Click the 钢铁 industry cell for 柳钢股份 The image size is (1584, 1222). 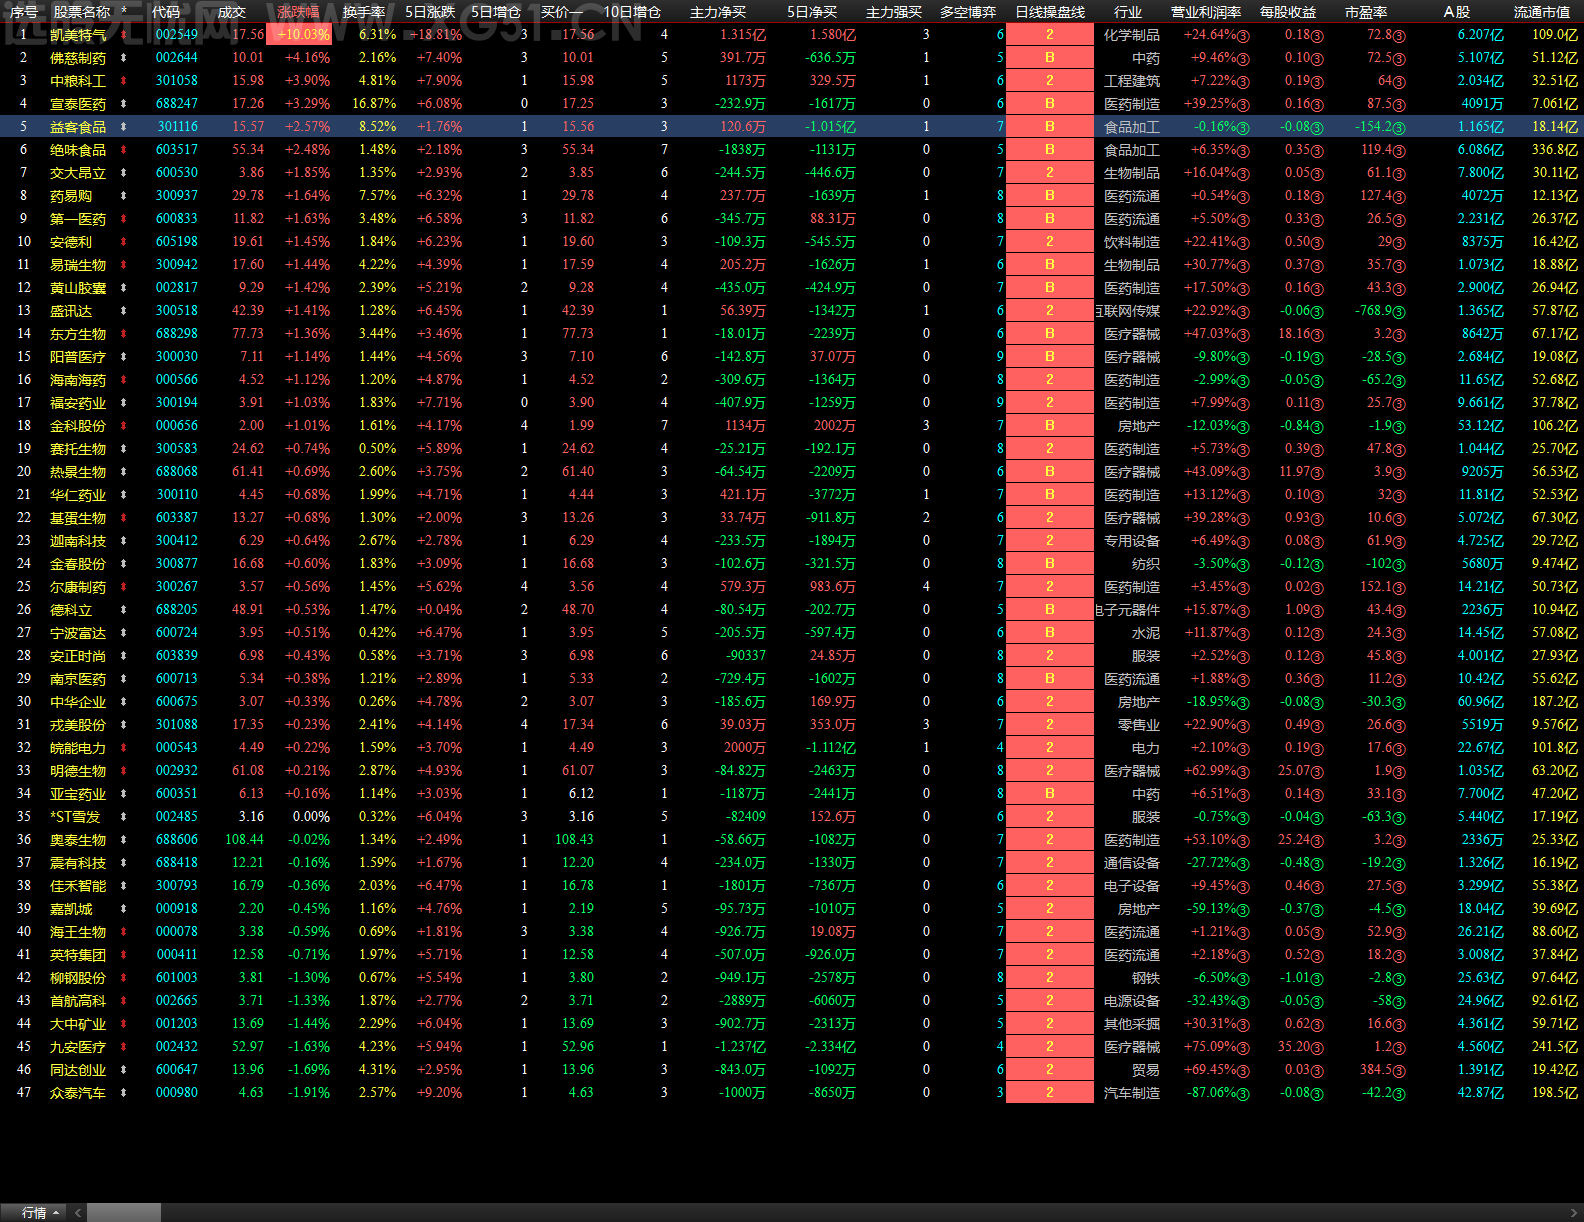(1146, 978)
